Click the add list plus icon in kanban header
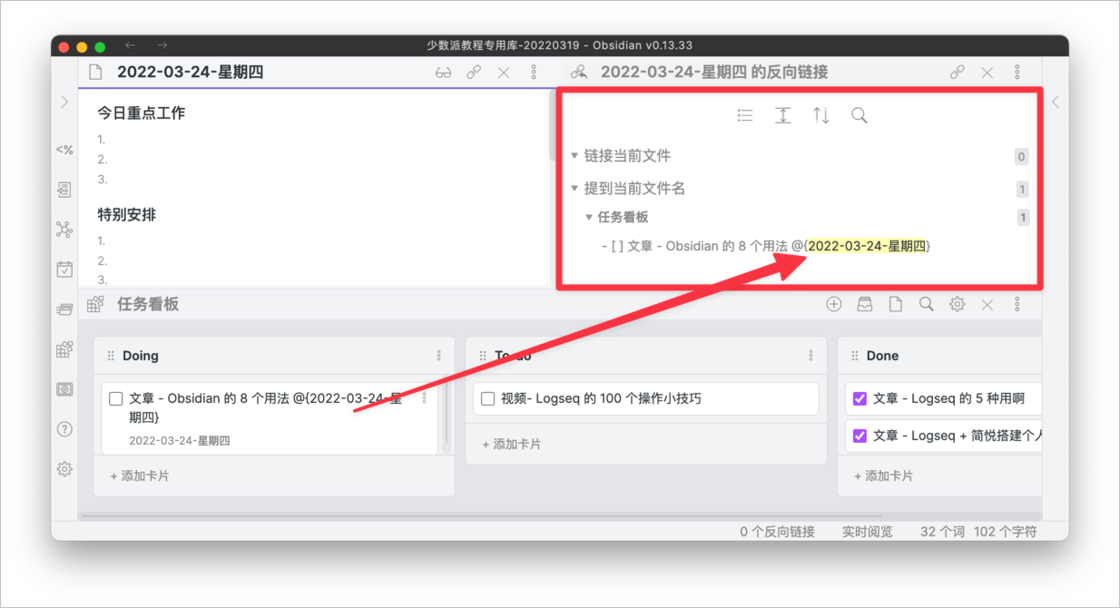Image resolution: width=1120 pixels, height=608 pixels. tap(834, 304)
